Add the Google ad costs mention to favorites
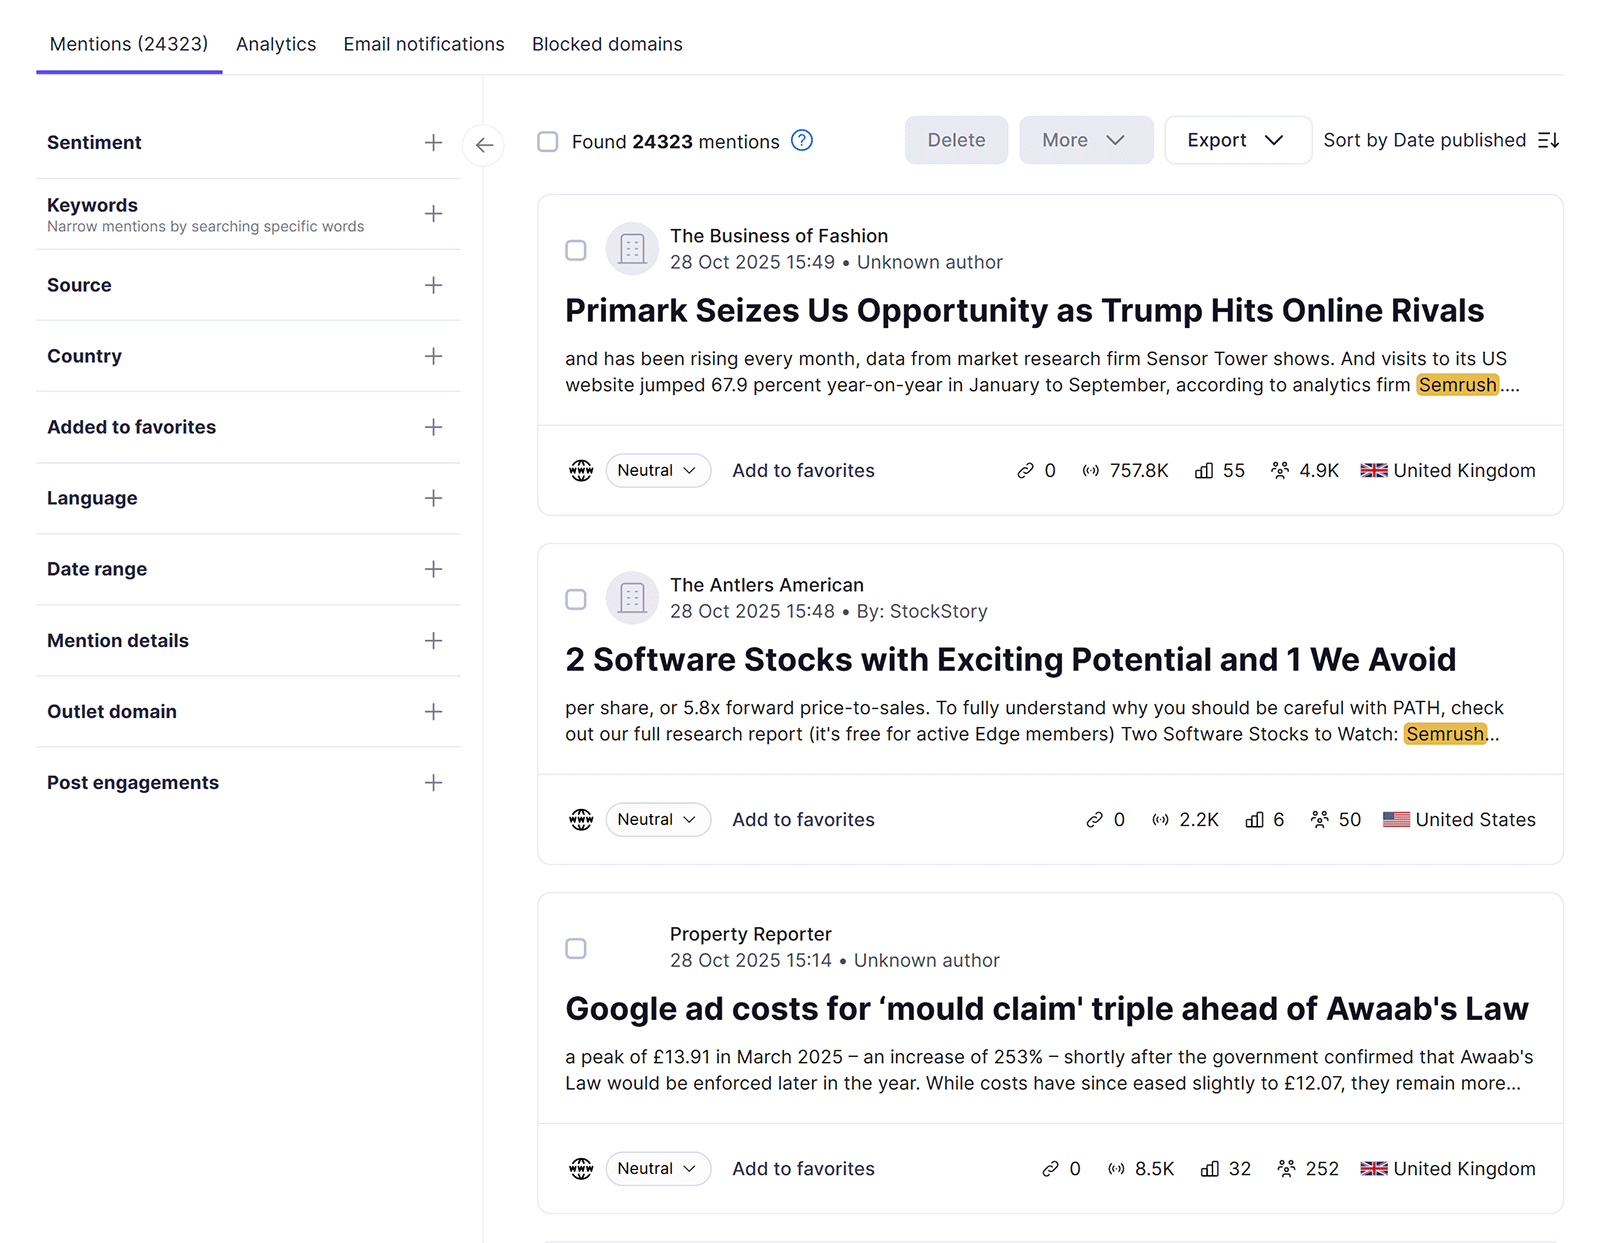Viewport: 1600px width, 1243px height. (x=802, y=1168)
